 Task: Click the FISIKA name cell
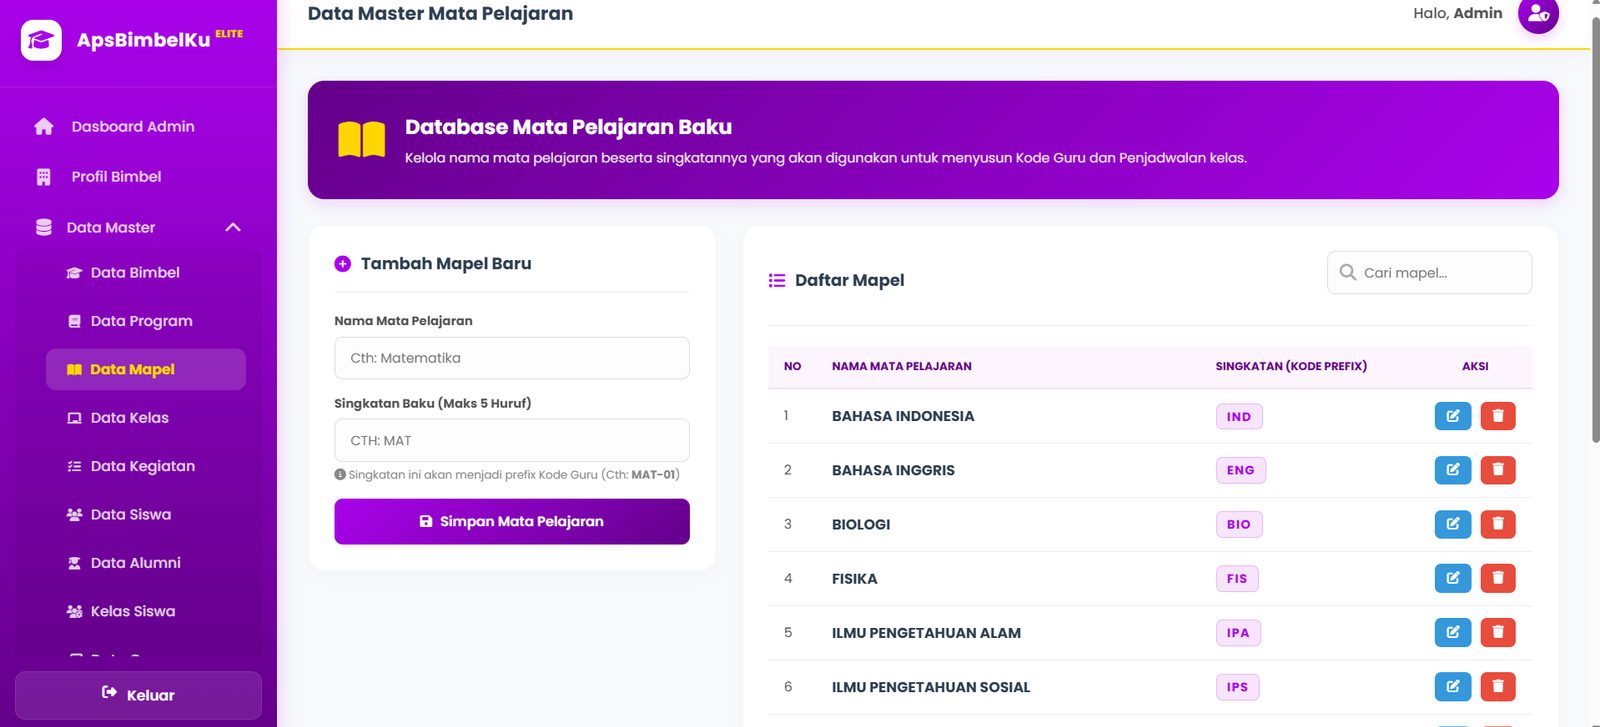pos(855,578)
